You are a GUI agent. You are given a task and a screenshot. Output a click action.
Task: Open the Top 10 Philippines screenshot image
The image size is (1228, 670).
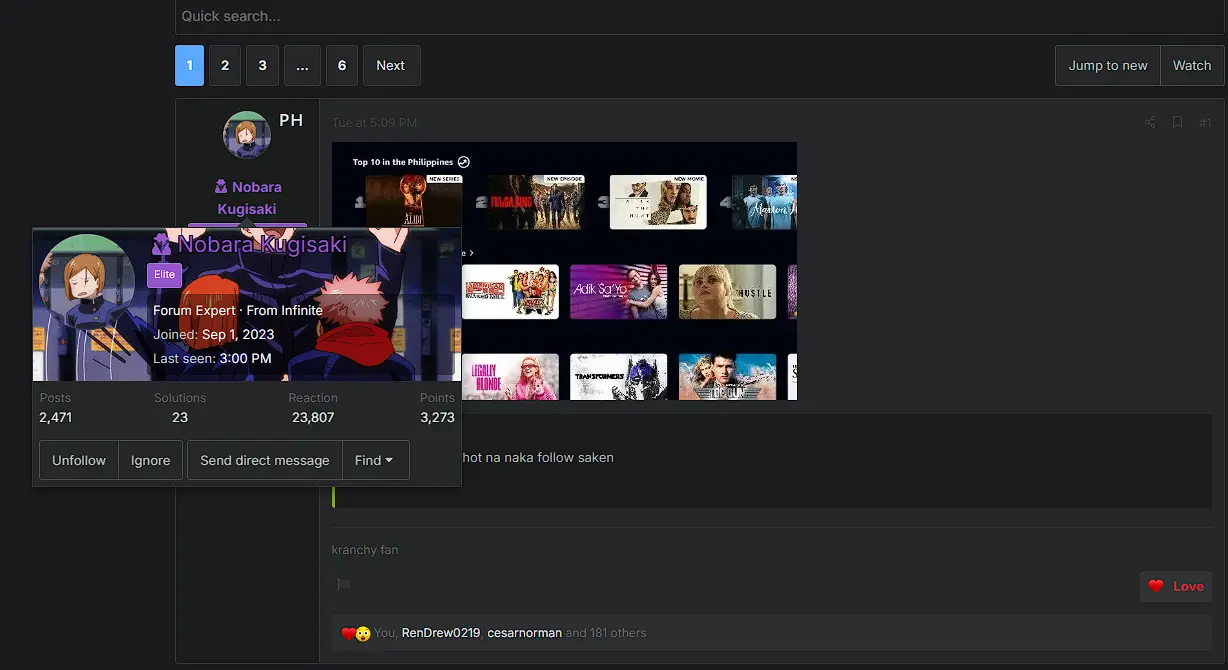click(565, 271)
